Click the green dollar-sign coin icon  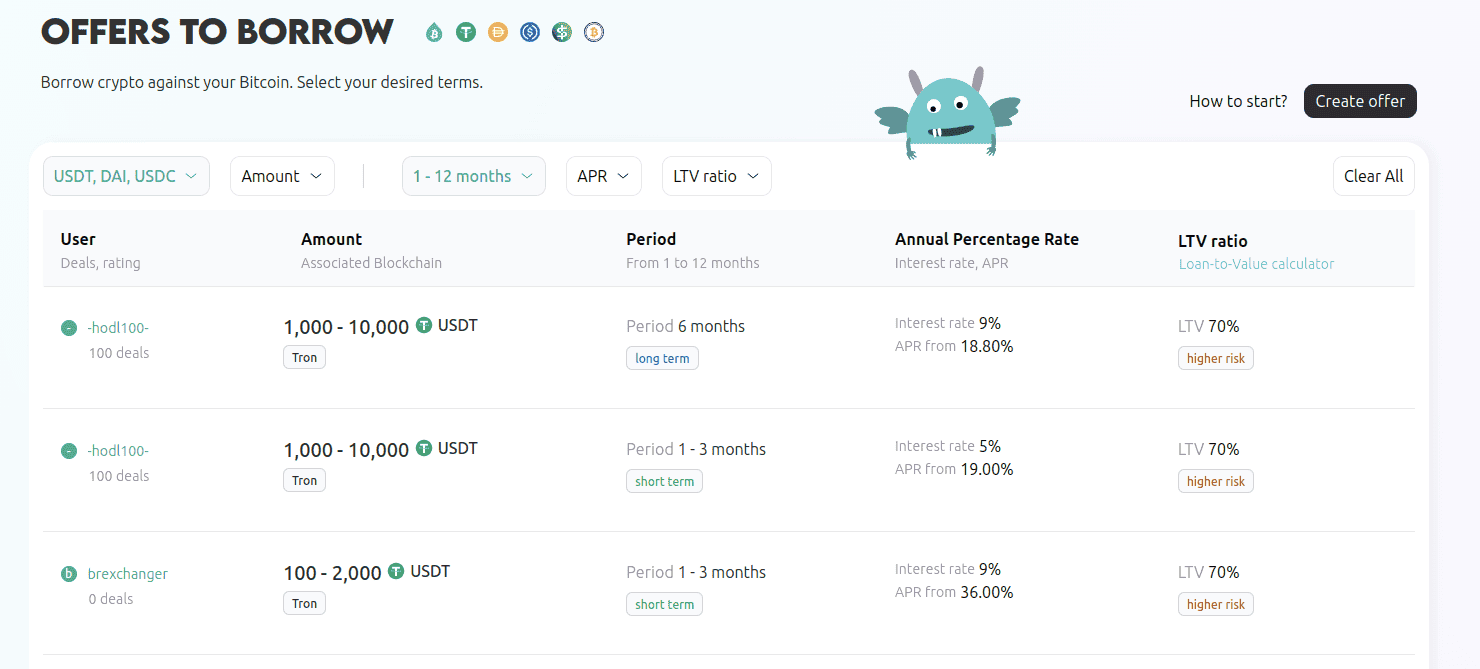pos(562,33)
